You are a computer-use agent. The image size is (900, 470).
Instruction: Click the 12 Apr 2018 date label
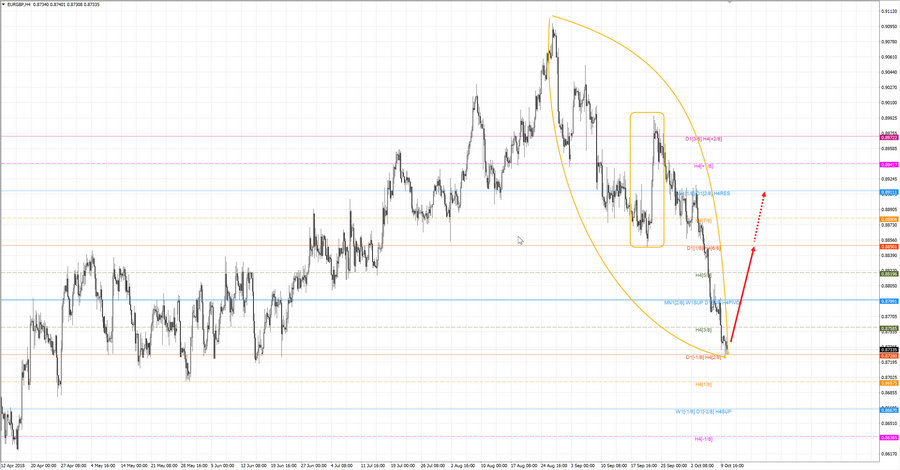[13, 466]
